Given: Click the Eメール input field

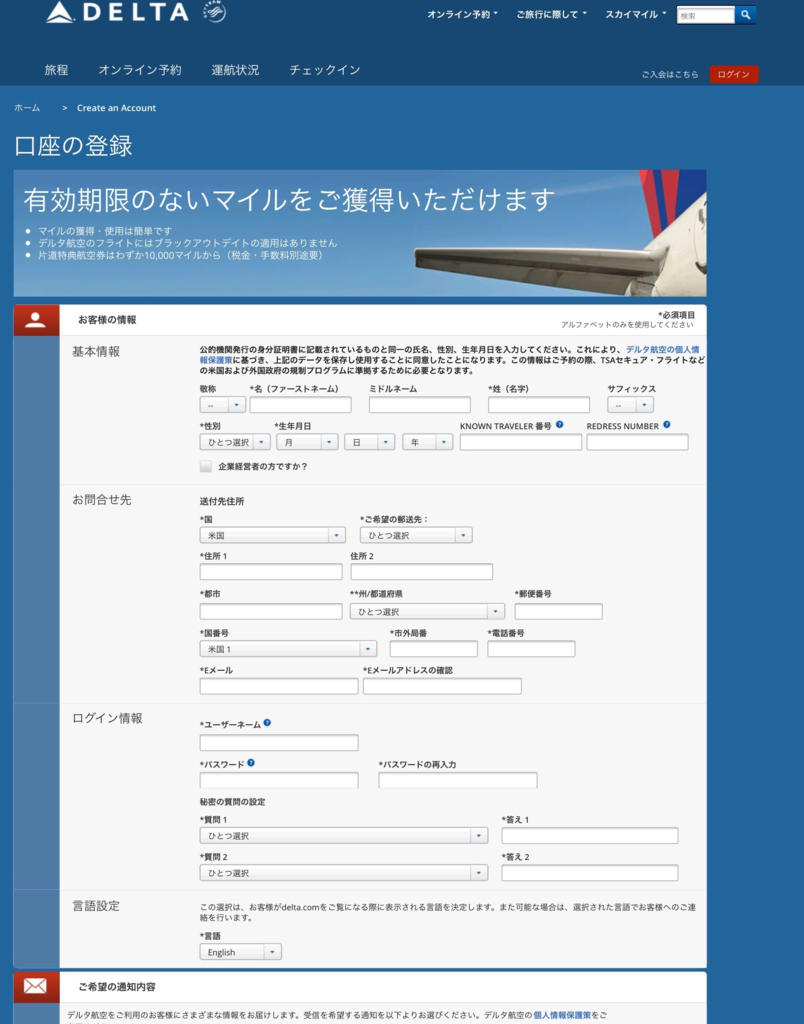Looking at the screenshot, I should click(279, 686).
